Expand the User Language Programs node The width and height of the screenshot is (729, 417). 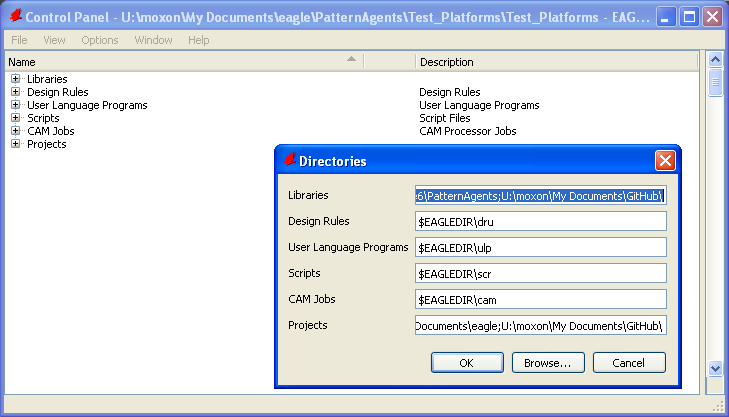(x=15, y=105)
